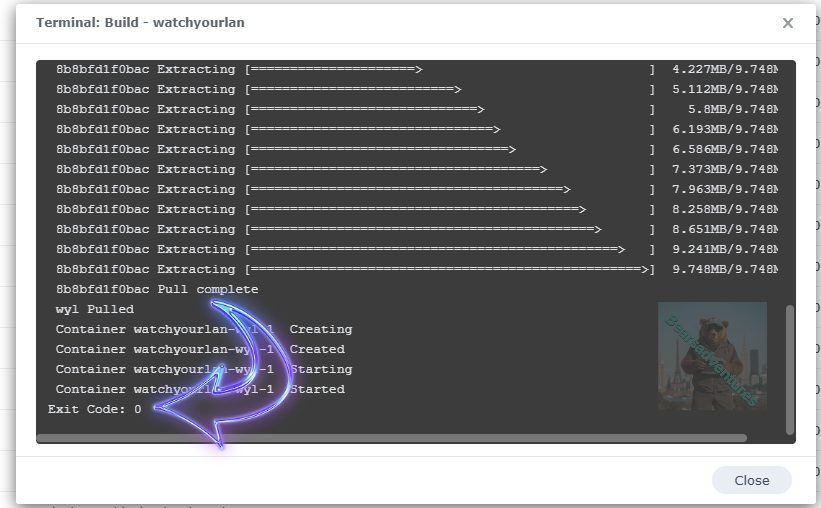The image size is (821, 508).
Task: Click the full progress bar at 9.748MB
Action: [450, 269]
